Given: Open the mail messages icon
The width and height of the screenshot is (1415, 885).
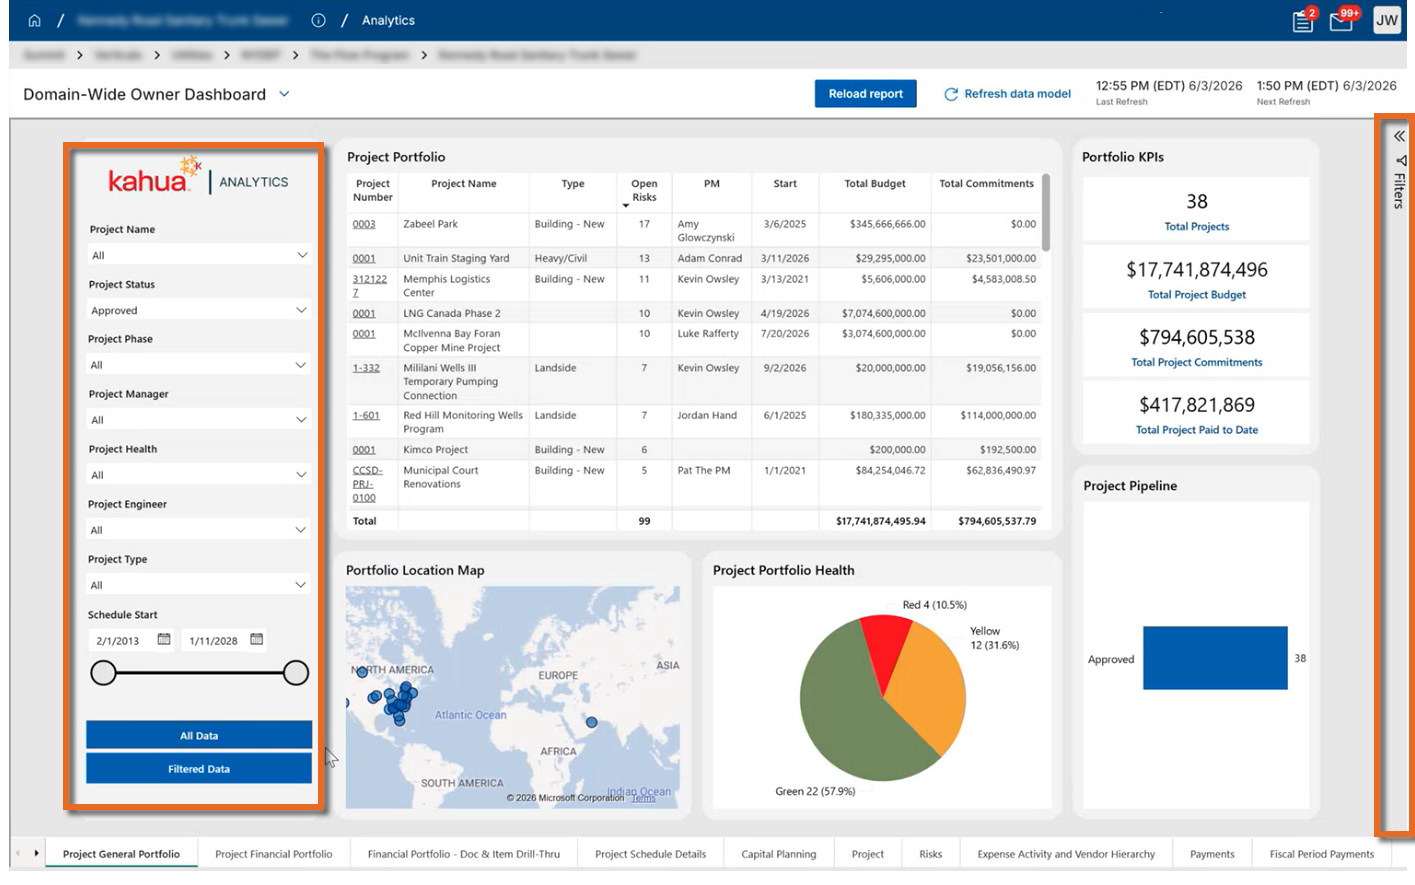Looking at the screenshot, I should coord(1341,21).
